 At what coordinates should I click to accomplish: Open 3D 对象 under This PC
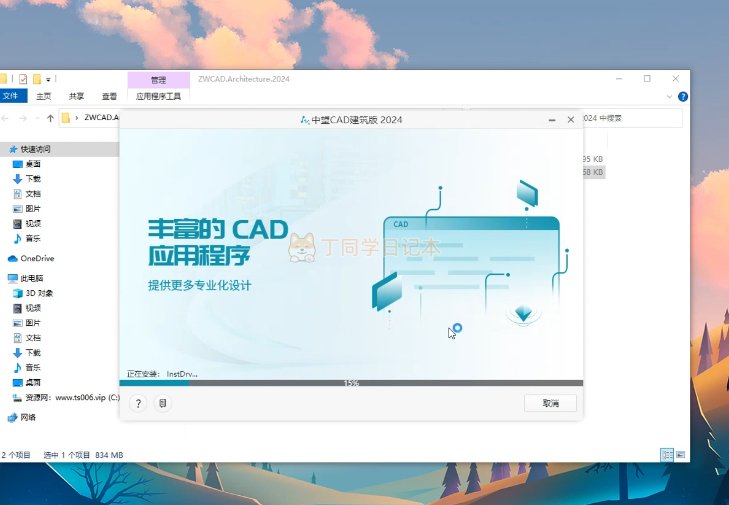pos(33,293)
